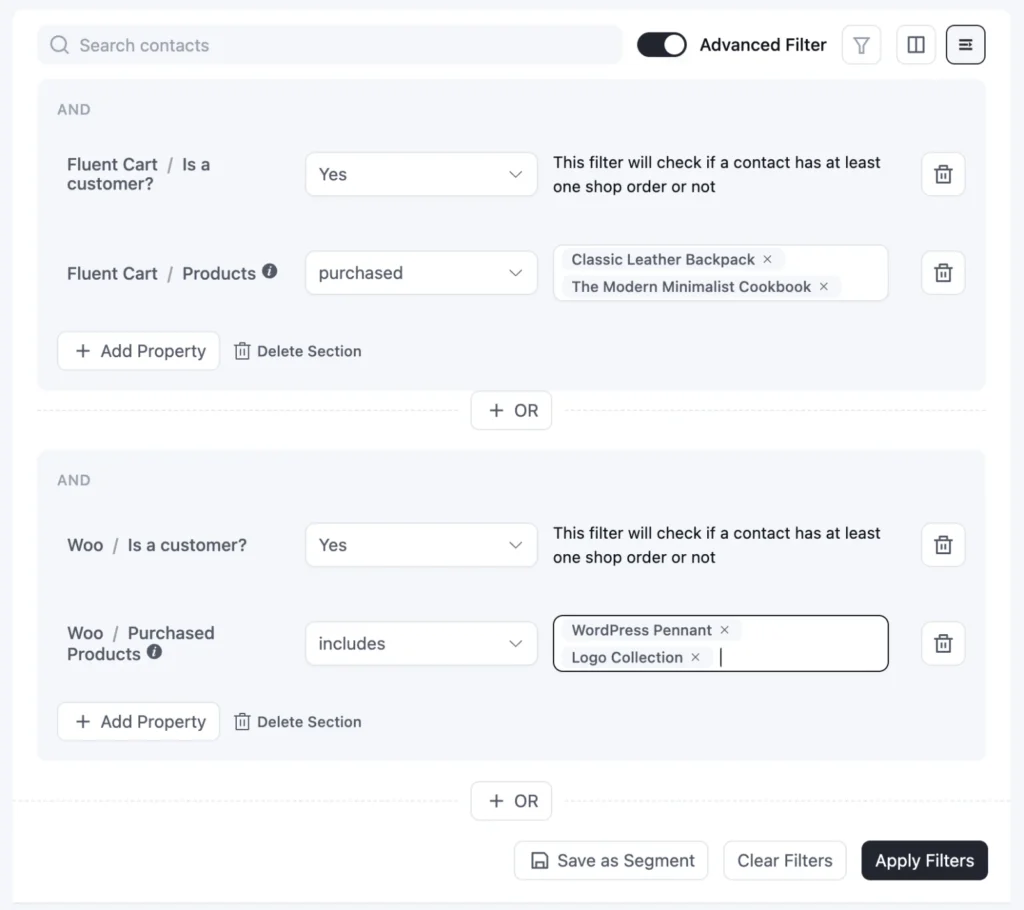
Task: Delete the Woo Purchased Products filter row
Action: click(943, 643)
